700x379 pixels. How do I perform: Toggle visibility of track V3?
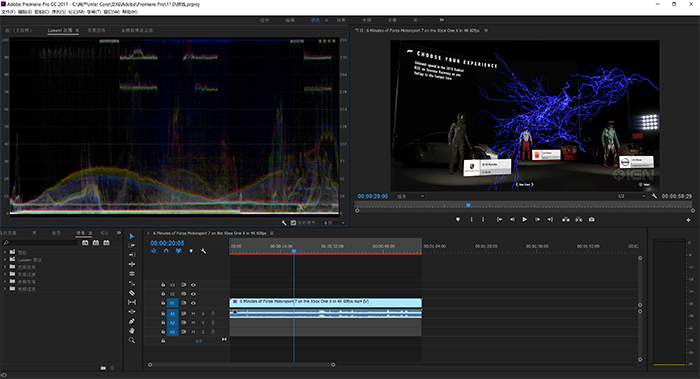193,285
